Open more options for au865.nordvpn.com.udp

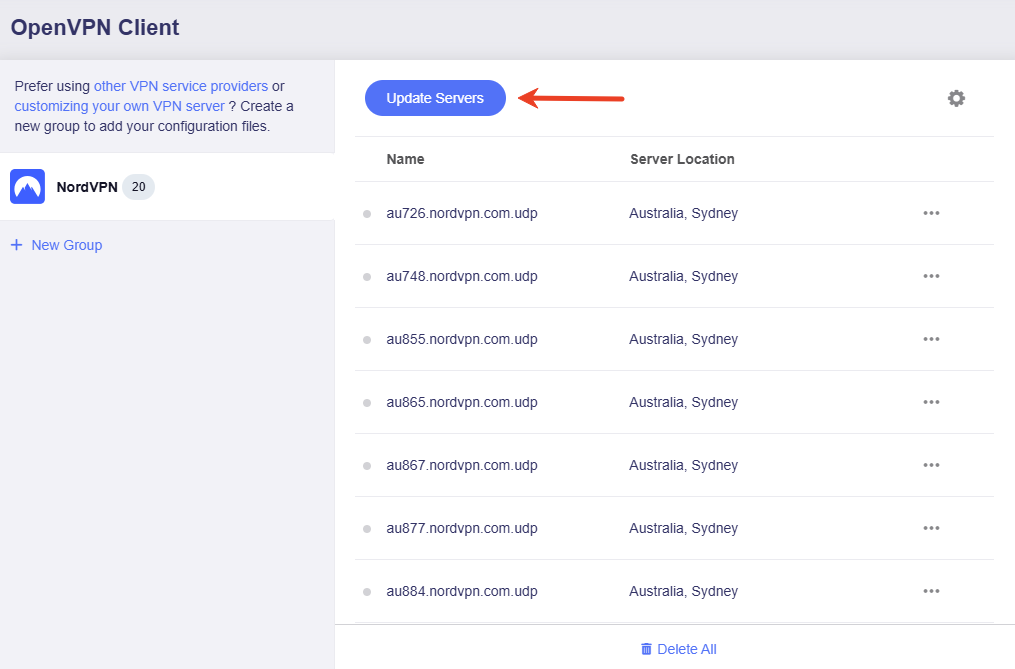click(x=931, y=402)
